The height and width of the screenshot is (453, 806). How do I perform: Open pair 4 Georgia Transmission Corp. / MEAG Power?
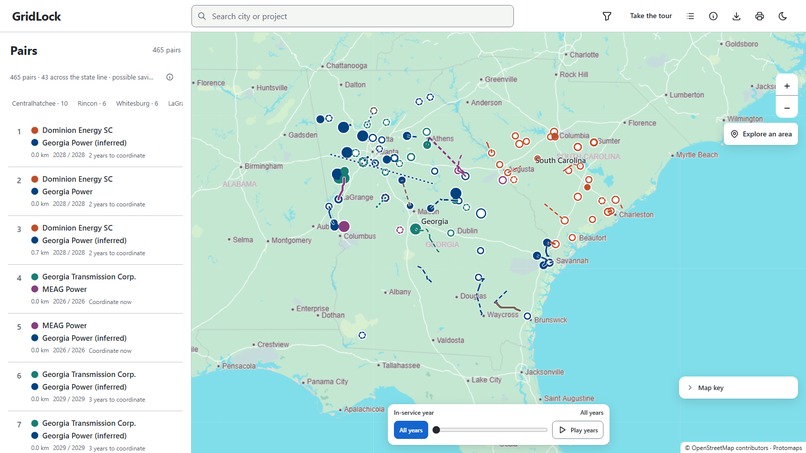point(96,289)
